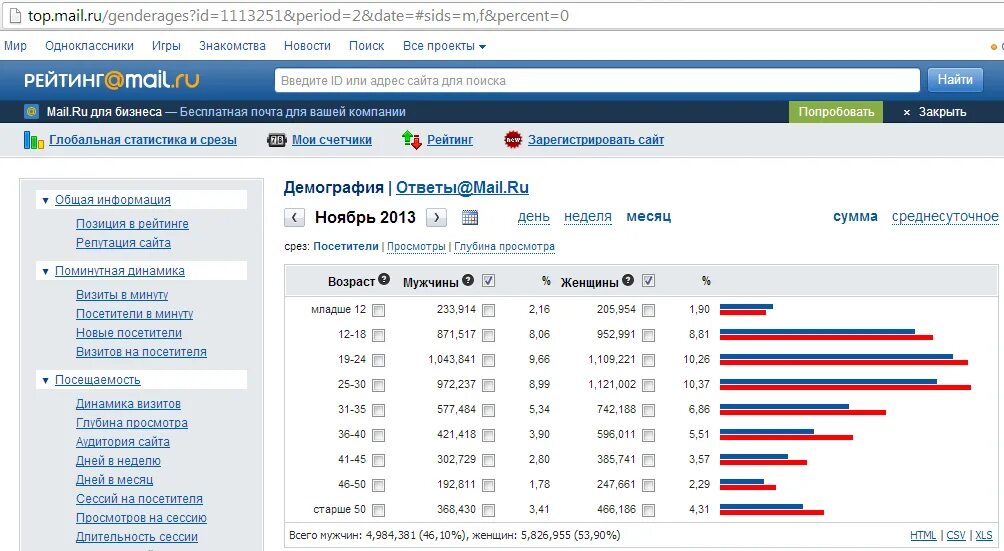Open Новости in top menu

click(307, 46)
